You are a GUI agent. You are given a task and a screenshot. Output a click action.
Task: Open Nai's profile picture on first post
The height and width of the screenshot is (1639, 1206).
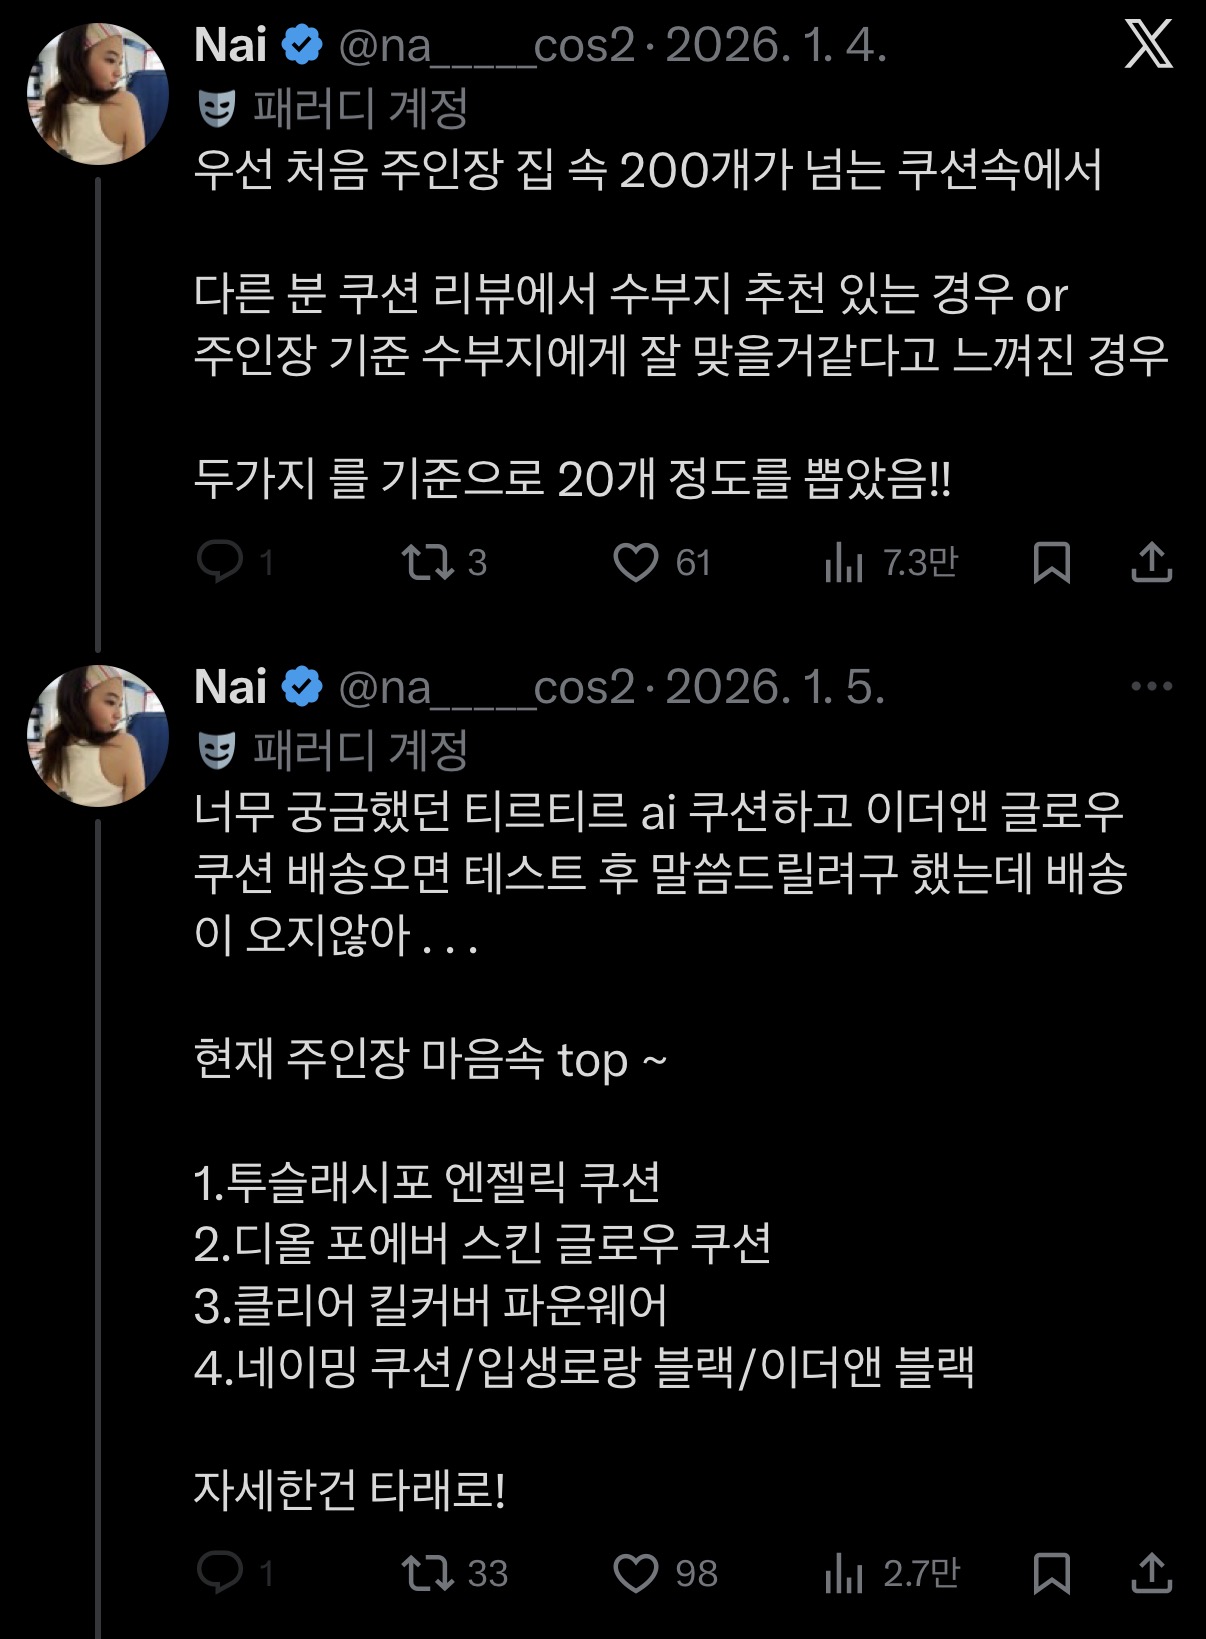coord(97,94)
